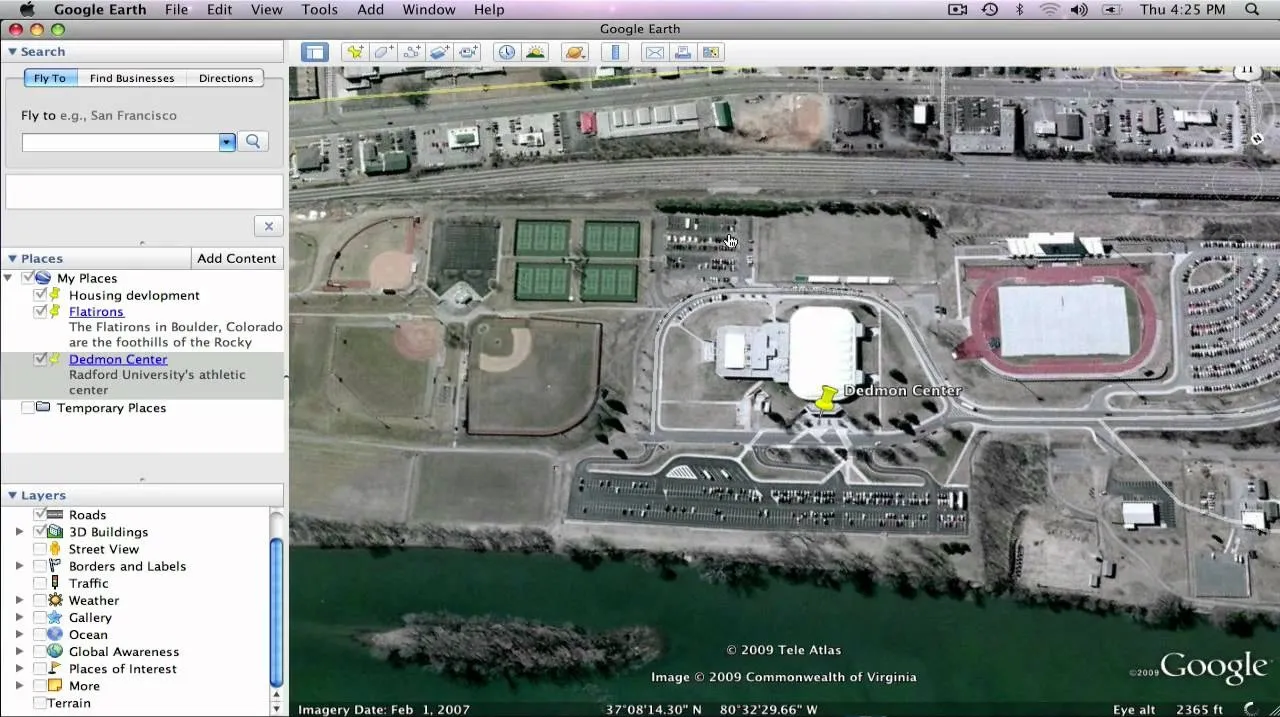Click the Layers panel scrollbar thumb
Image resolution: width=1280 pixels, height=717 pixels.
(277, 612)
